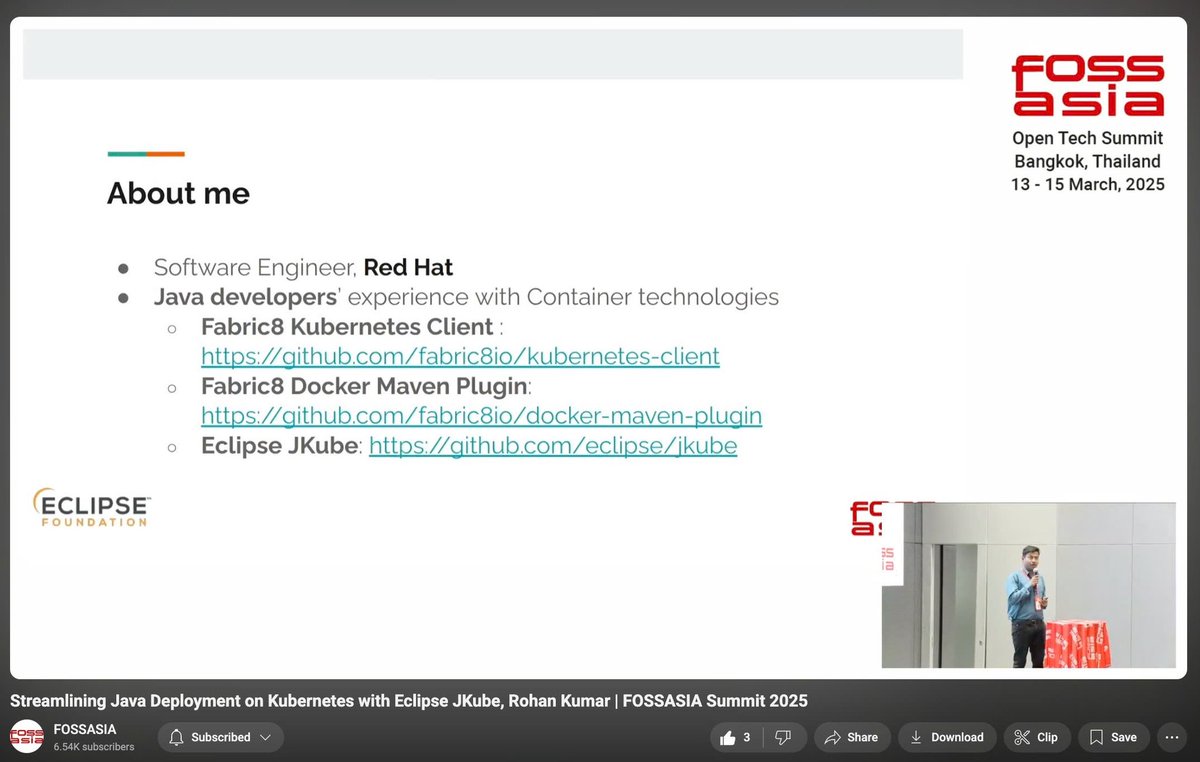1200x762 pixels.
Task: Click the Eclipse Foundation logo on slide
Action: click(92, 507)
